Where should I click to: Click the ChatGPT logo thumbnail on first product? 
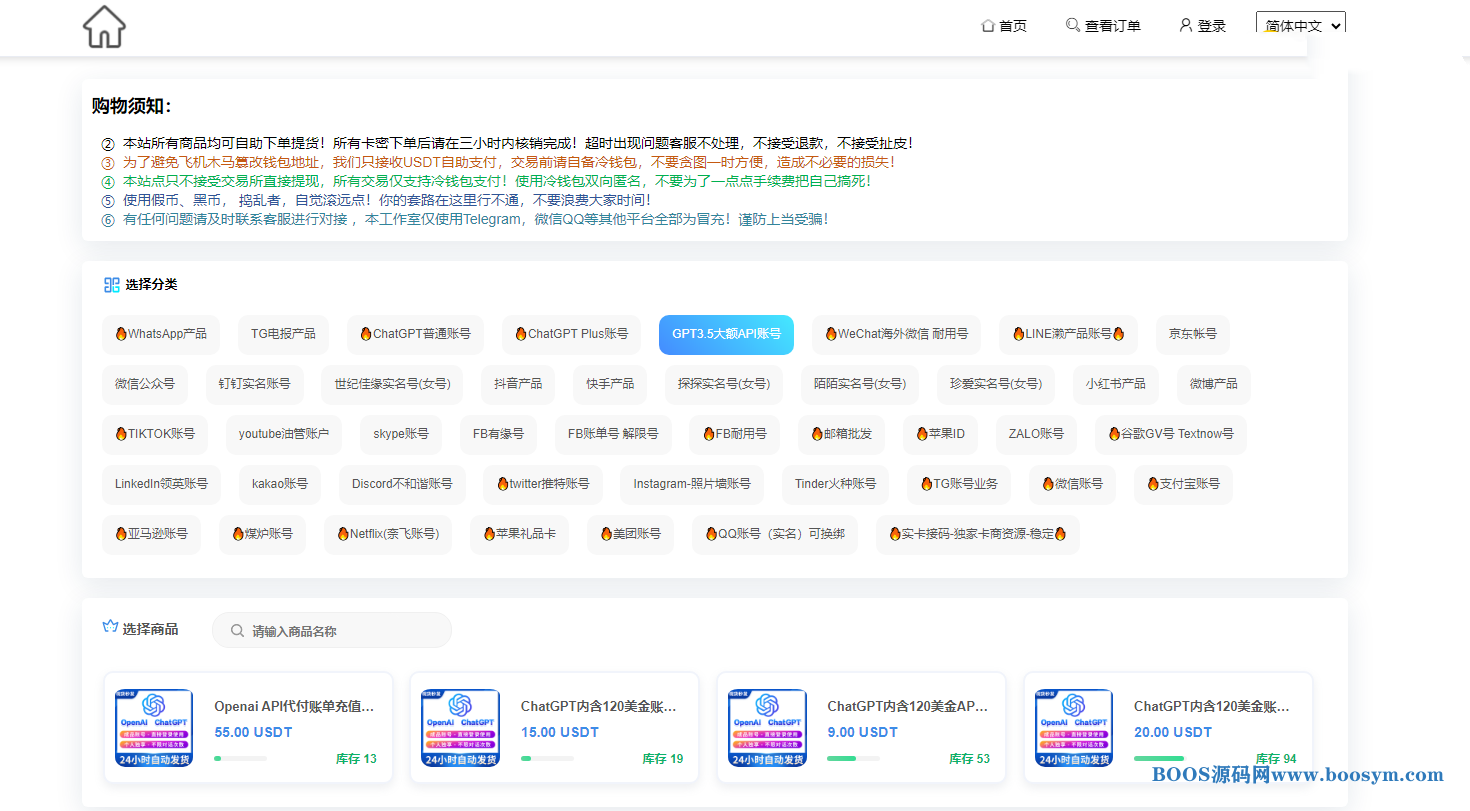tap(152, 727)
